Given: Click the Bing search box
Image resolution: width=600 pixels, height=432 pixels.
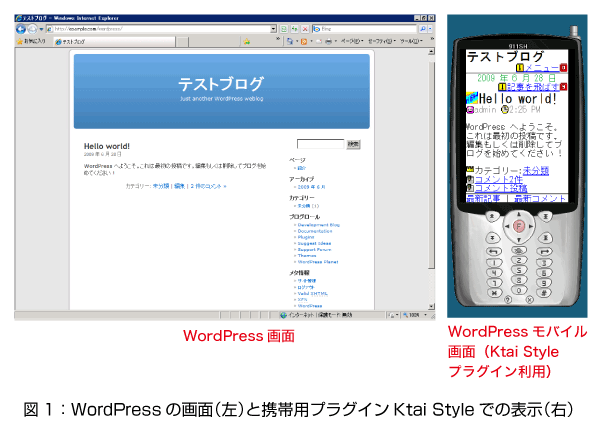Looking at the screenshot, I should click(x=364, y=29).
